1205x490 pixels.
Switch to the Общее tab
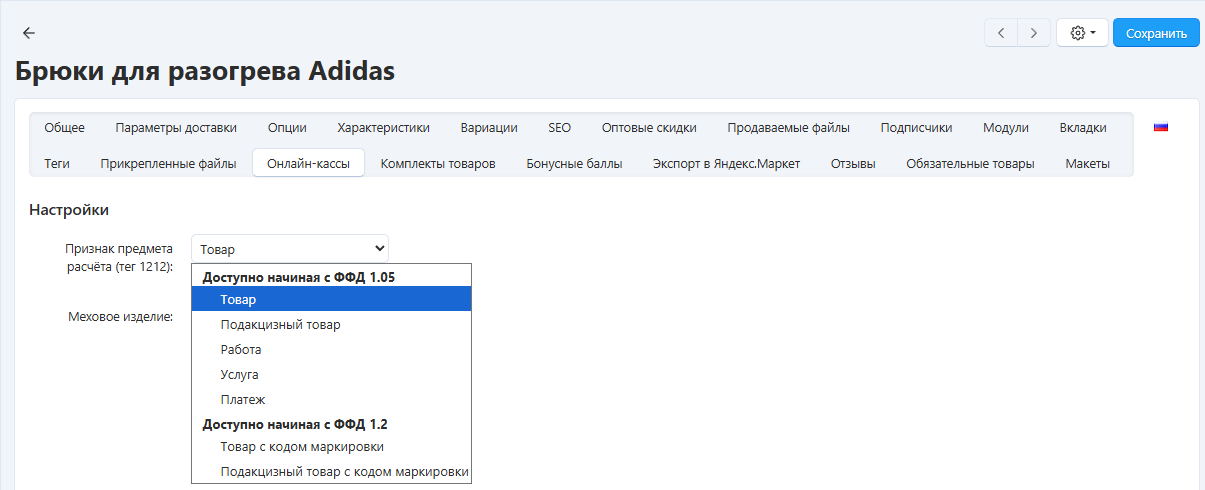point(64,127)
